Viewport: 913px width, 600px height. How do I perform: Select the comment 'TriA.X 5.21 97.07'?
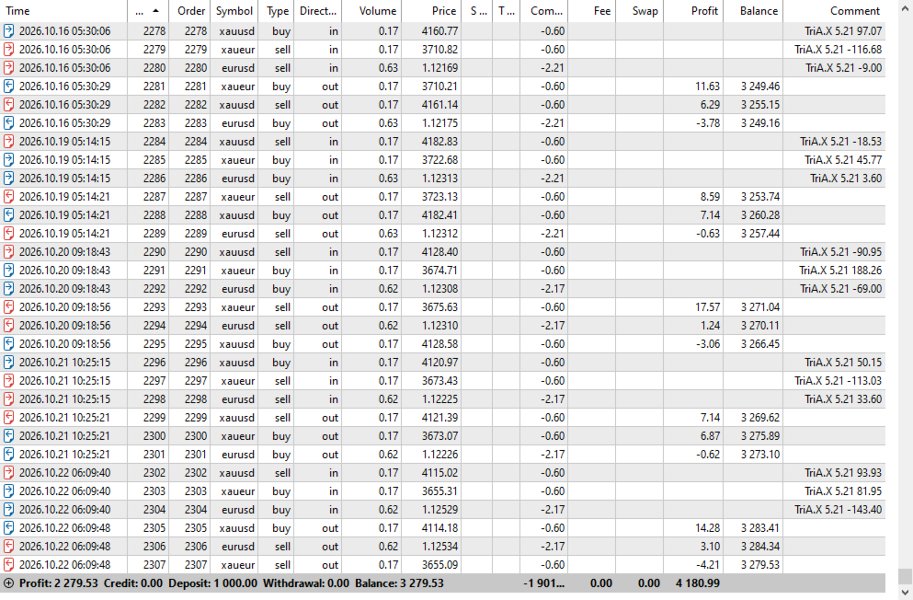[843, 31]
